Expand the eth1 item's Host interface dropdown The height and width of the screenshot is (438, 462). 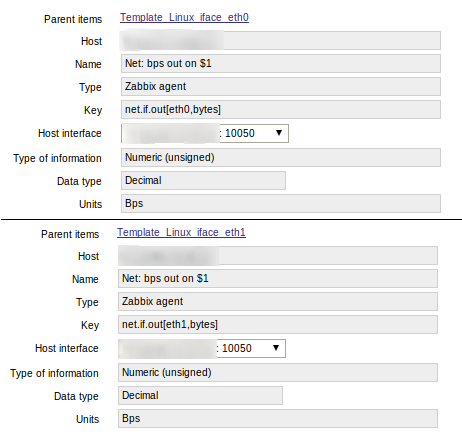(x=202, y=348)
